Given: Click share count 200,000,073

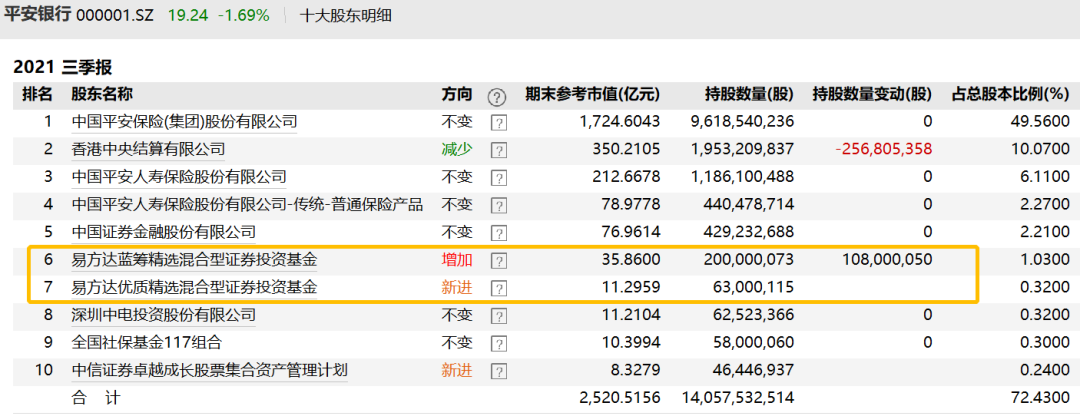Looking at the screenshot, I should click(x=749, y=260).
